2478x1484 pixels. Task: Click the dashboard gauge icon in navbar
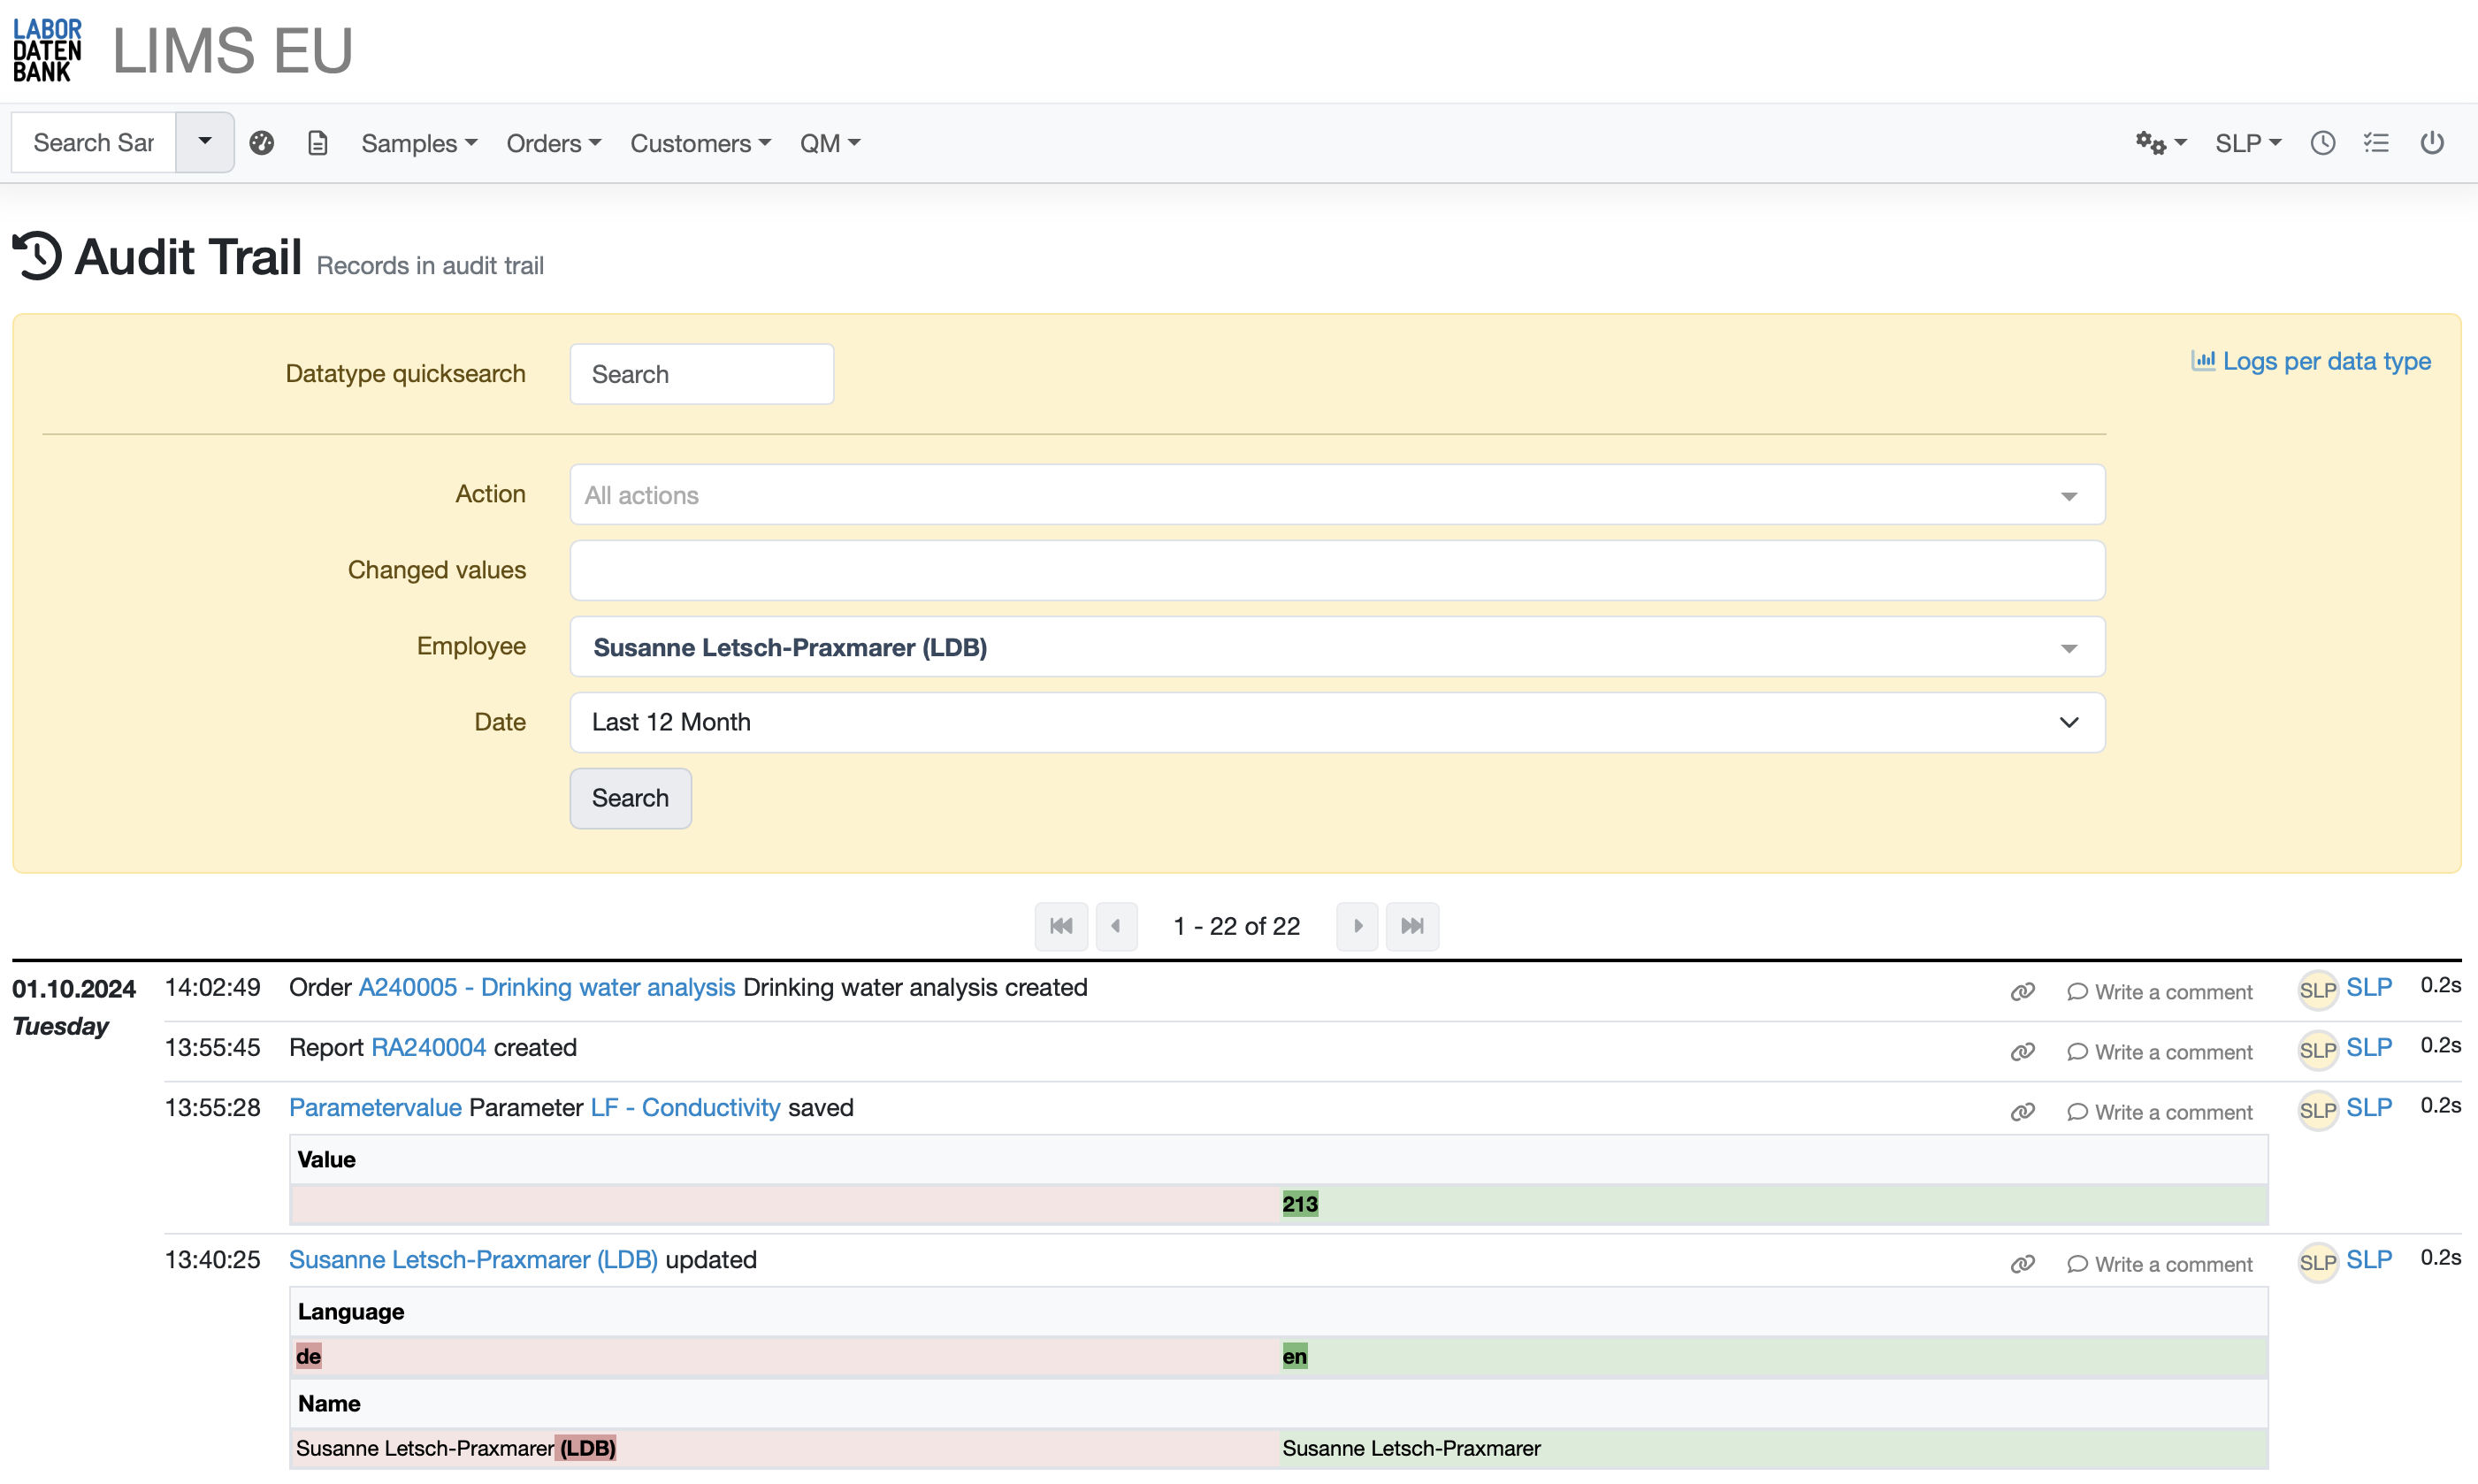(262, 143)
